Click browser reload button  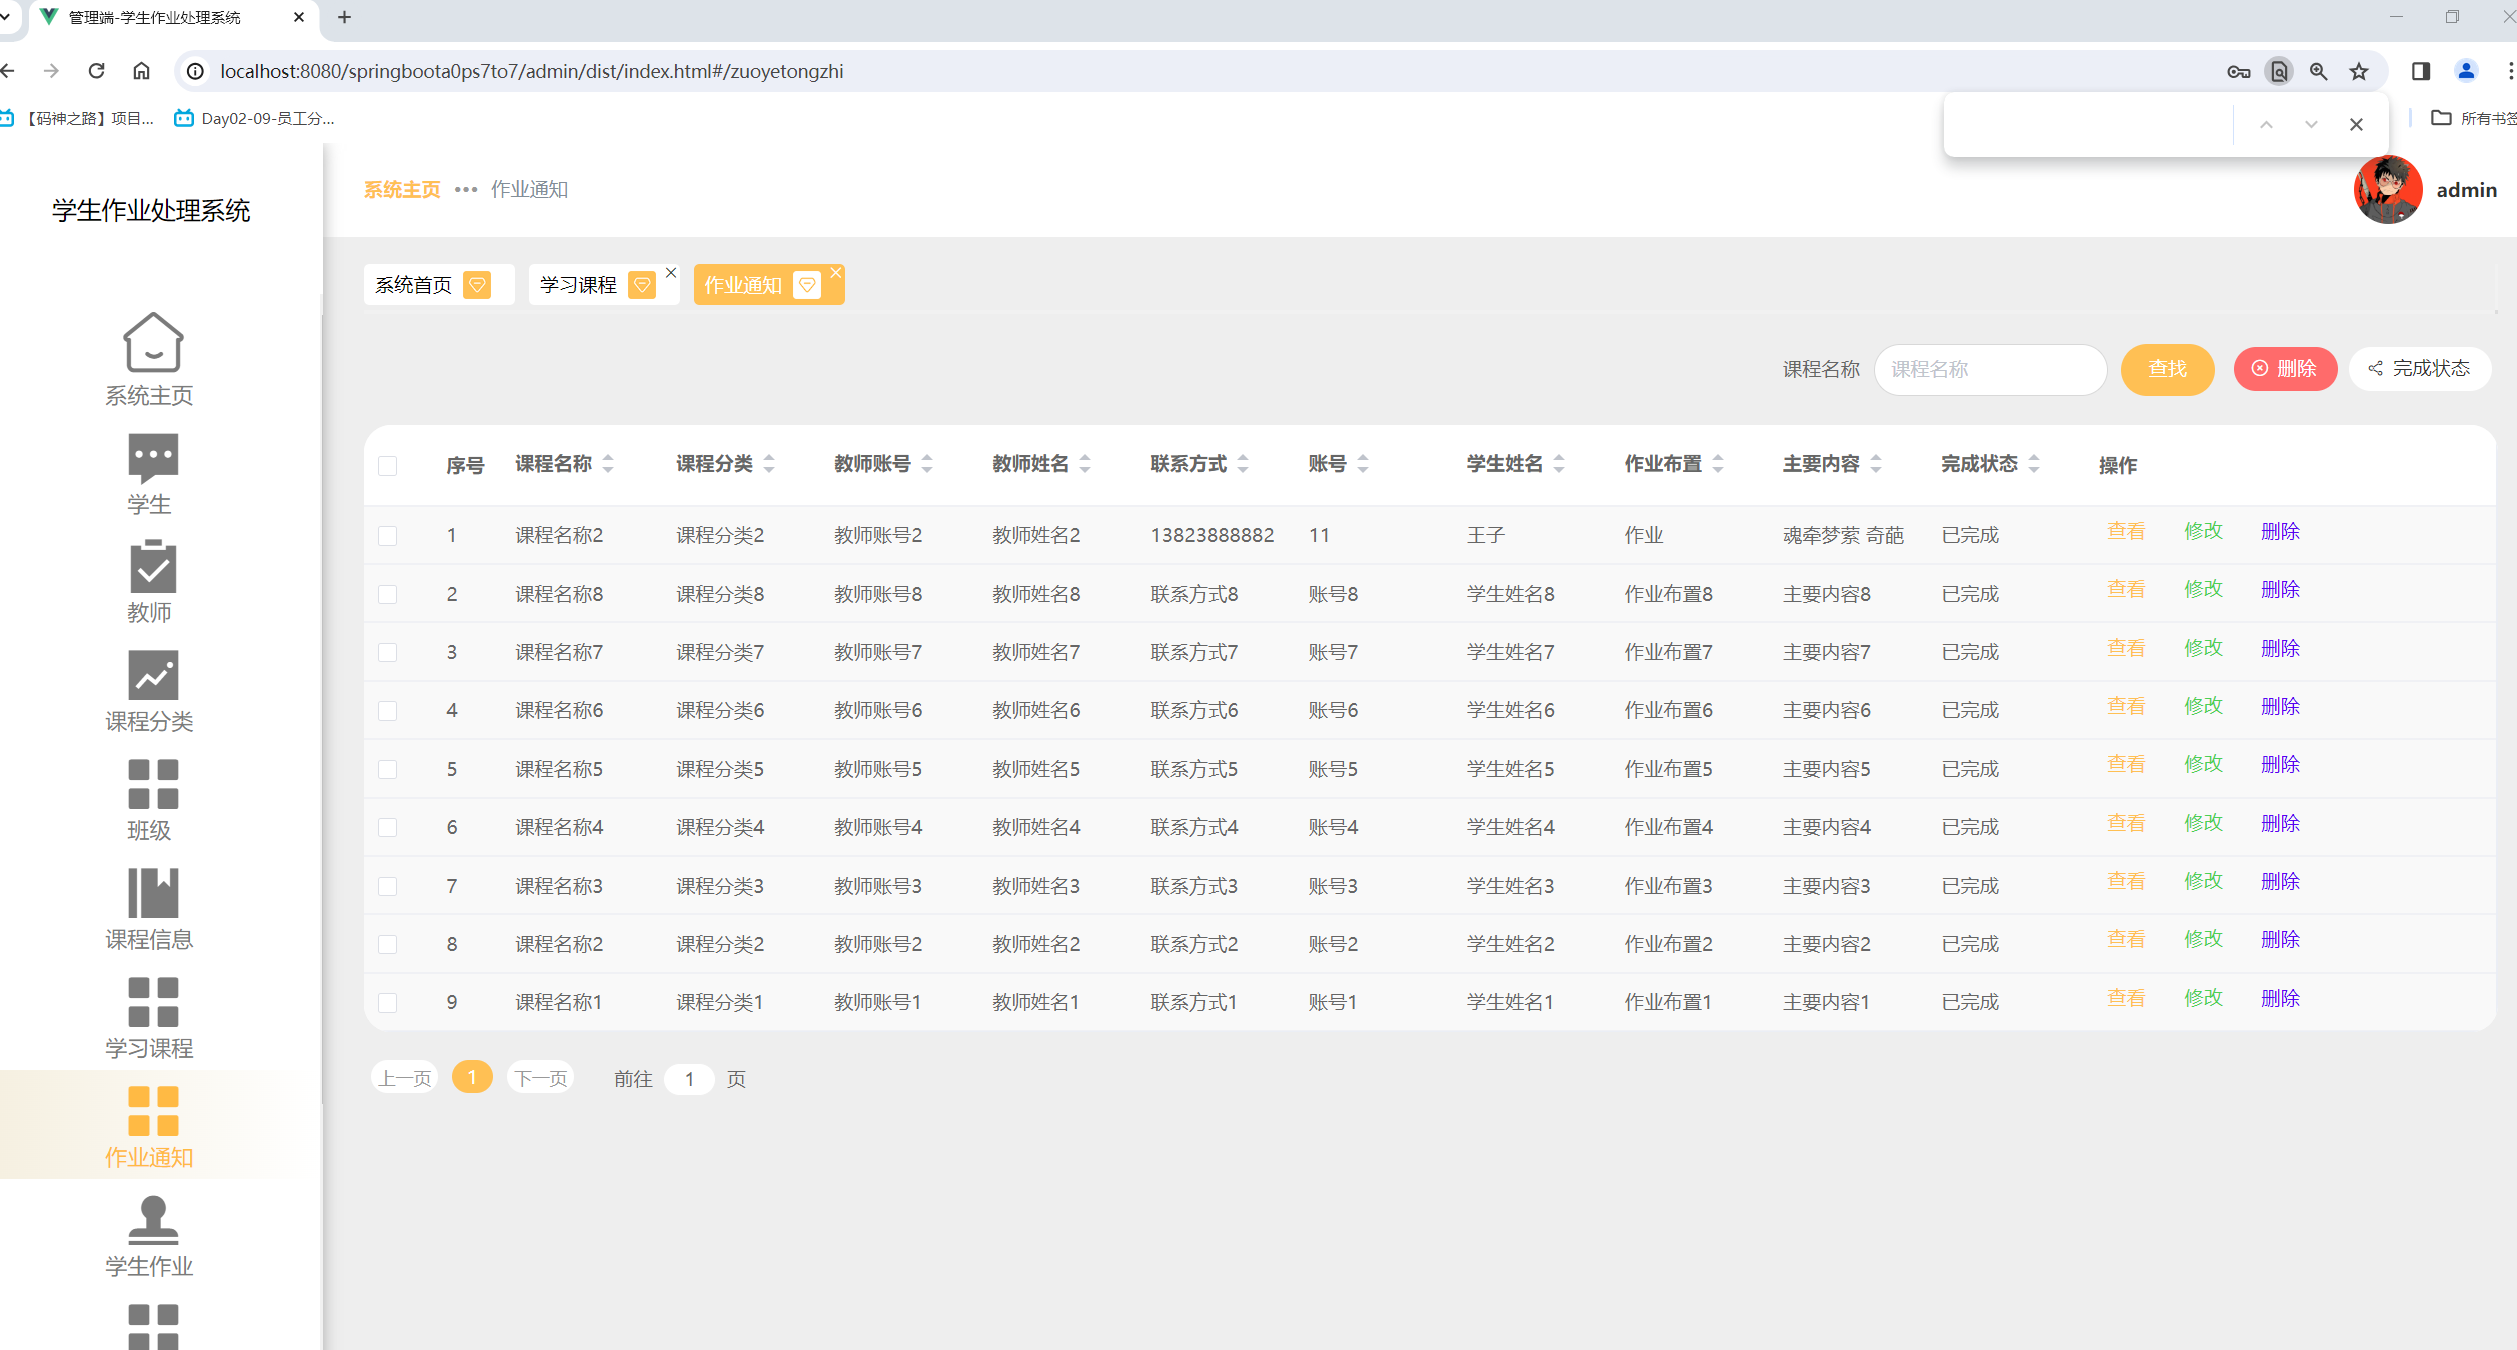tap(96, 71)
